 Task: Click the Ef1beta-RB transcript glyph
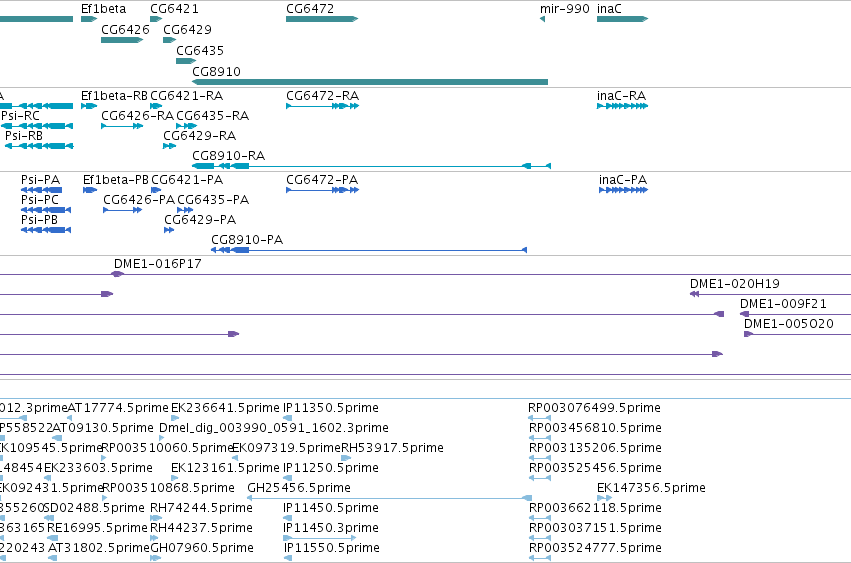[89, 106]
